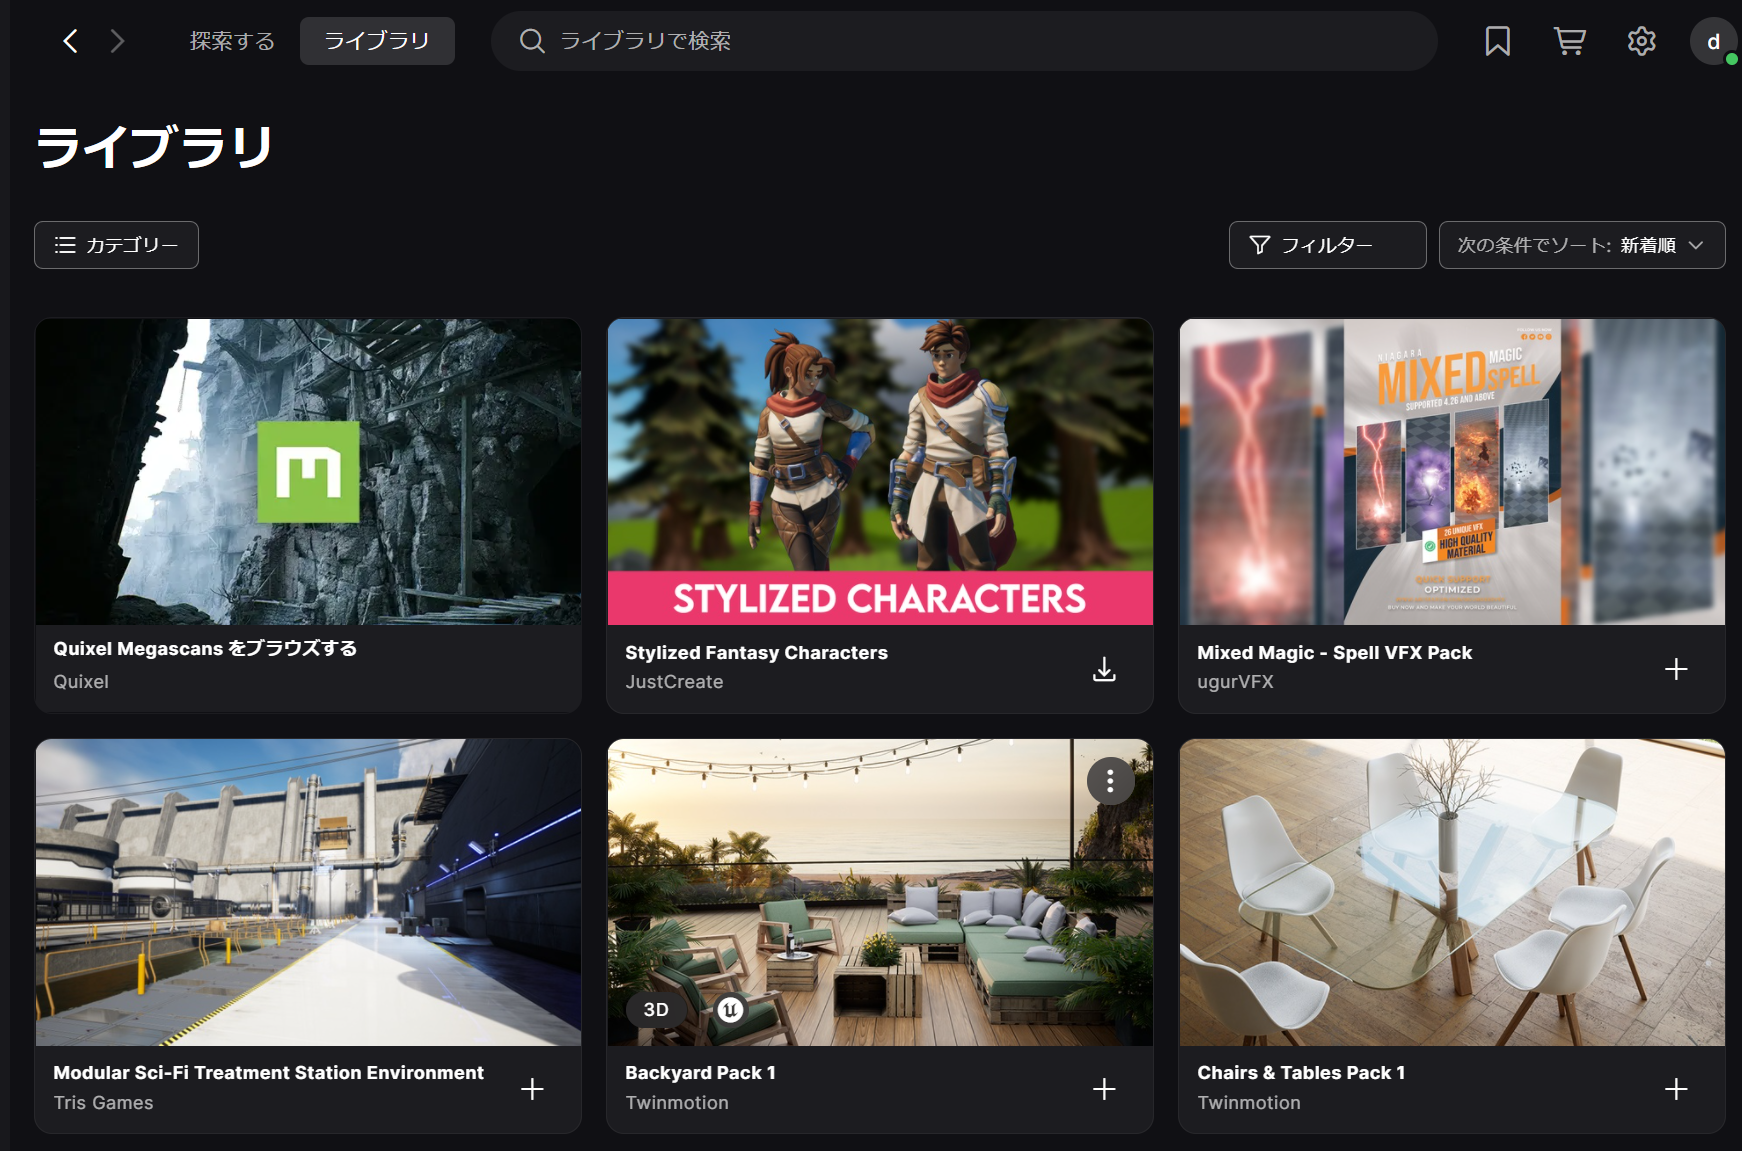Click the user profile avatar
This screenshot has height=1151, width=1742.
click(x=1713, y=42)
